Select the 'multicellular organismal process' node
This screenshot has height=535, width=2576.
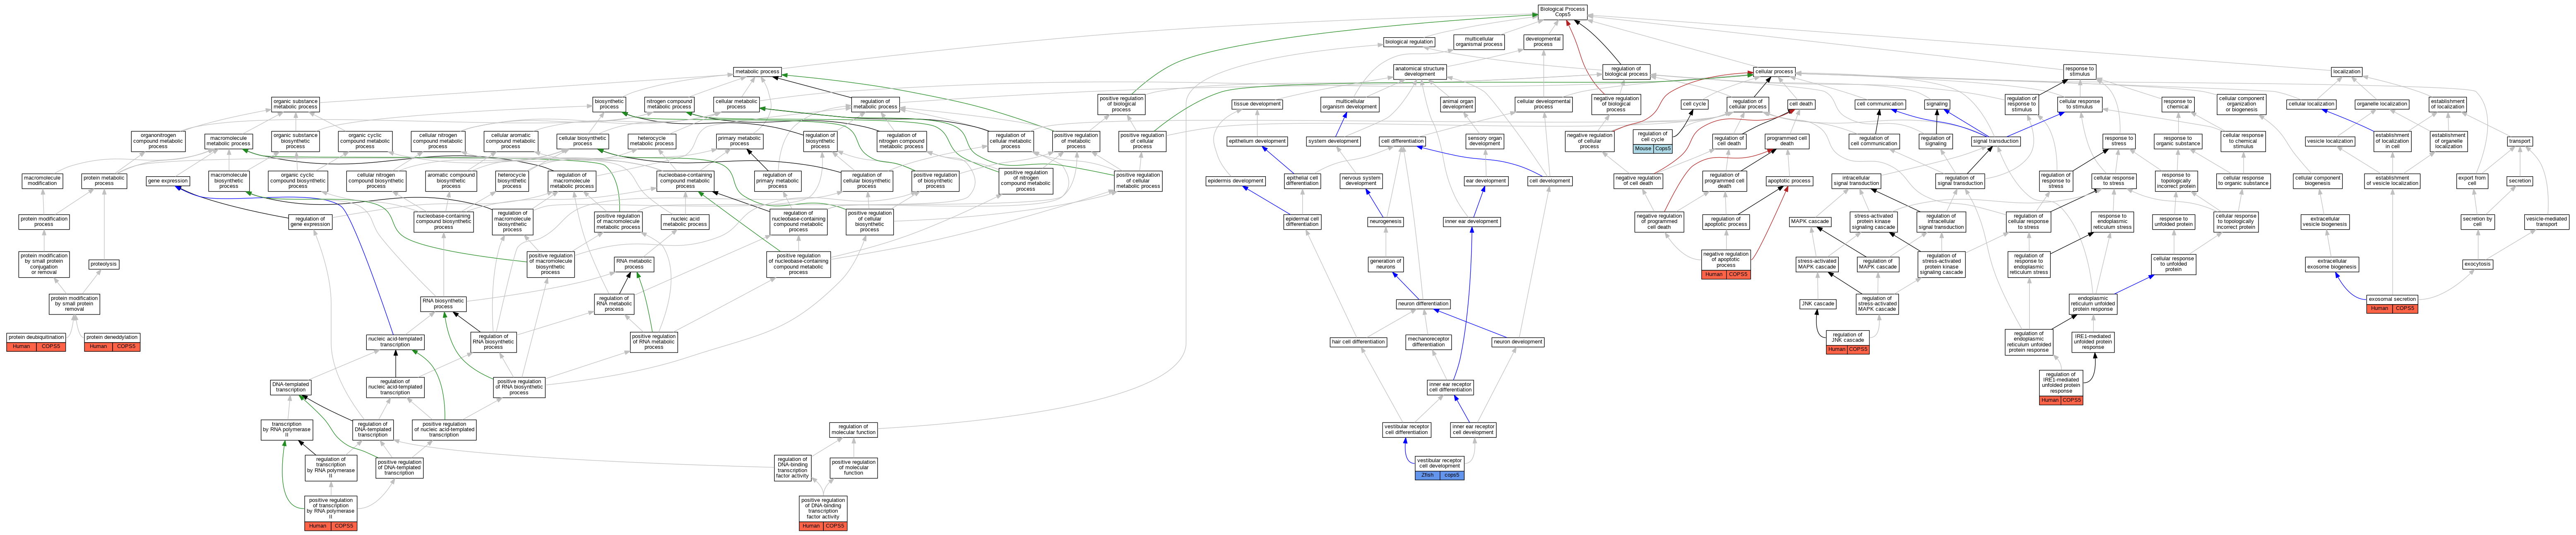click(x=1479, y=42)
